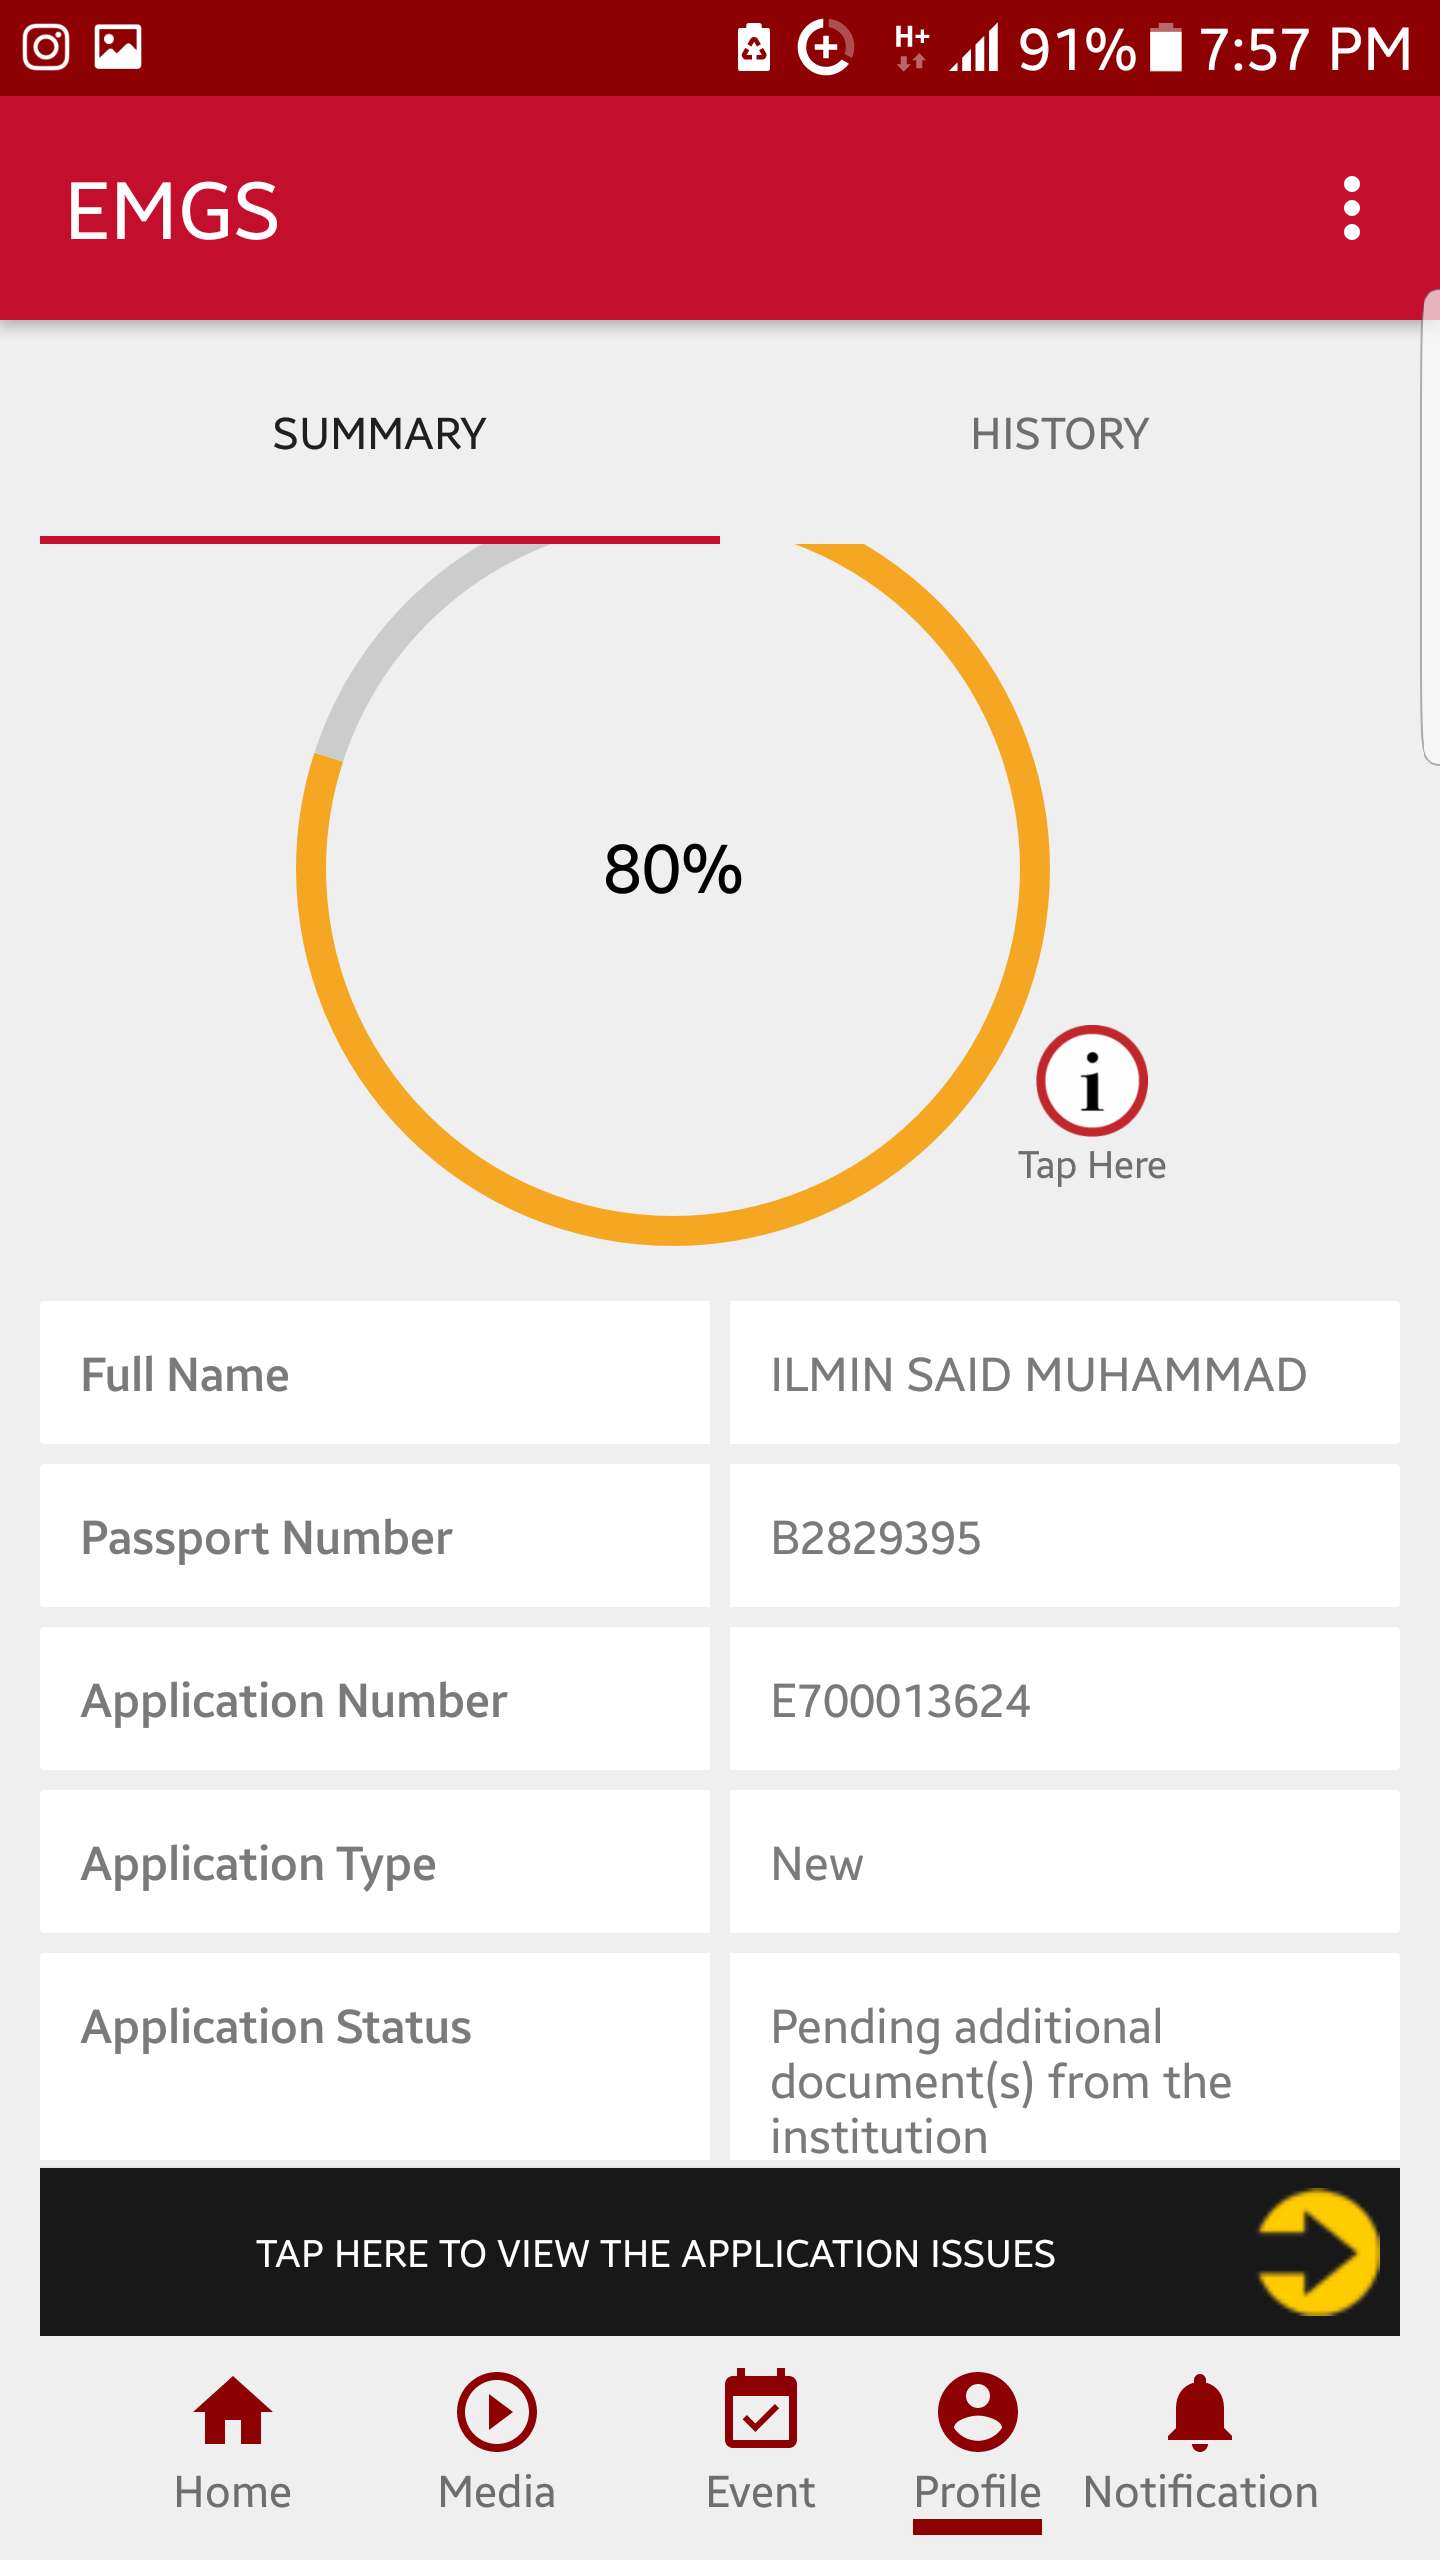The width and height of the screenshot is (1440, 2560).
Task: Tap the red info icon
Action: click(x=1091, y=1081)
